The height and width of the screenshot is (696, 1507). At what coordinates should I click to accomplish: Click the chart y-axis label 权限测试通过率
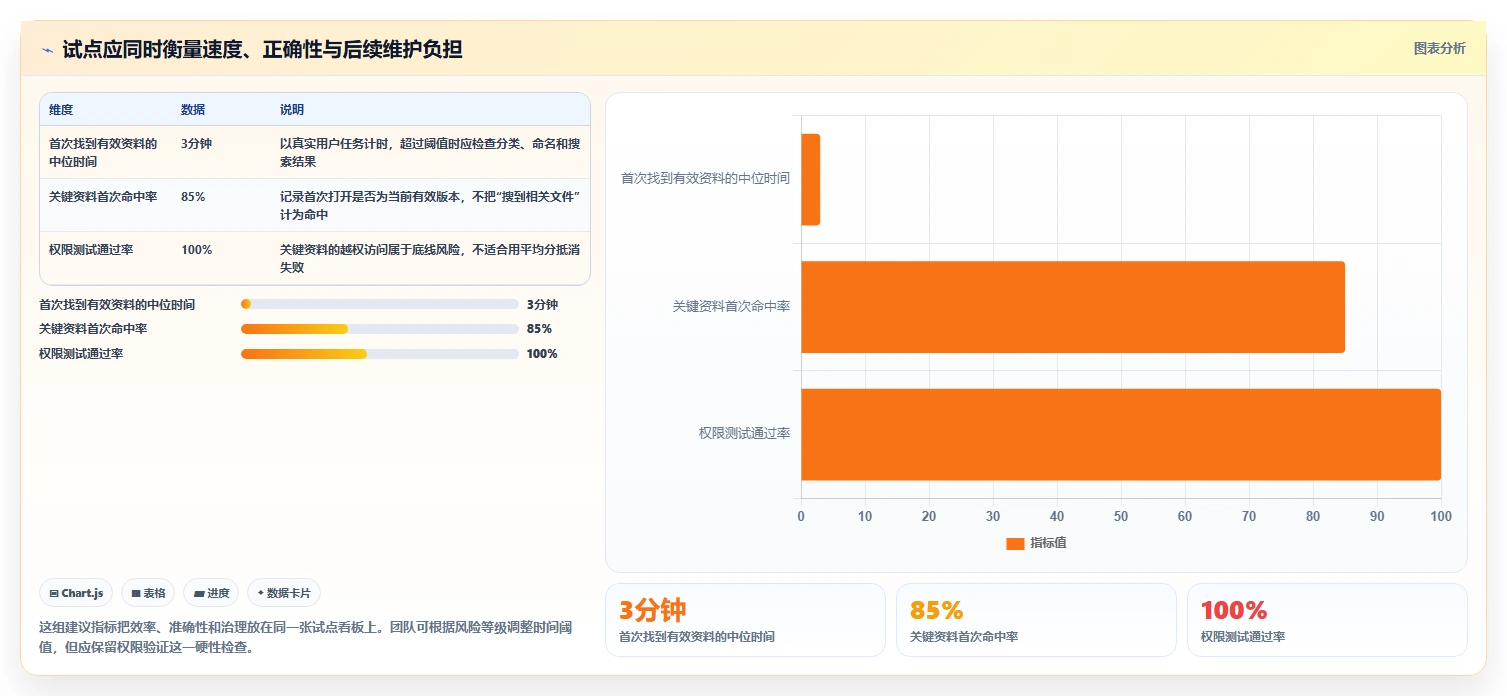point(744,433)
